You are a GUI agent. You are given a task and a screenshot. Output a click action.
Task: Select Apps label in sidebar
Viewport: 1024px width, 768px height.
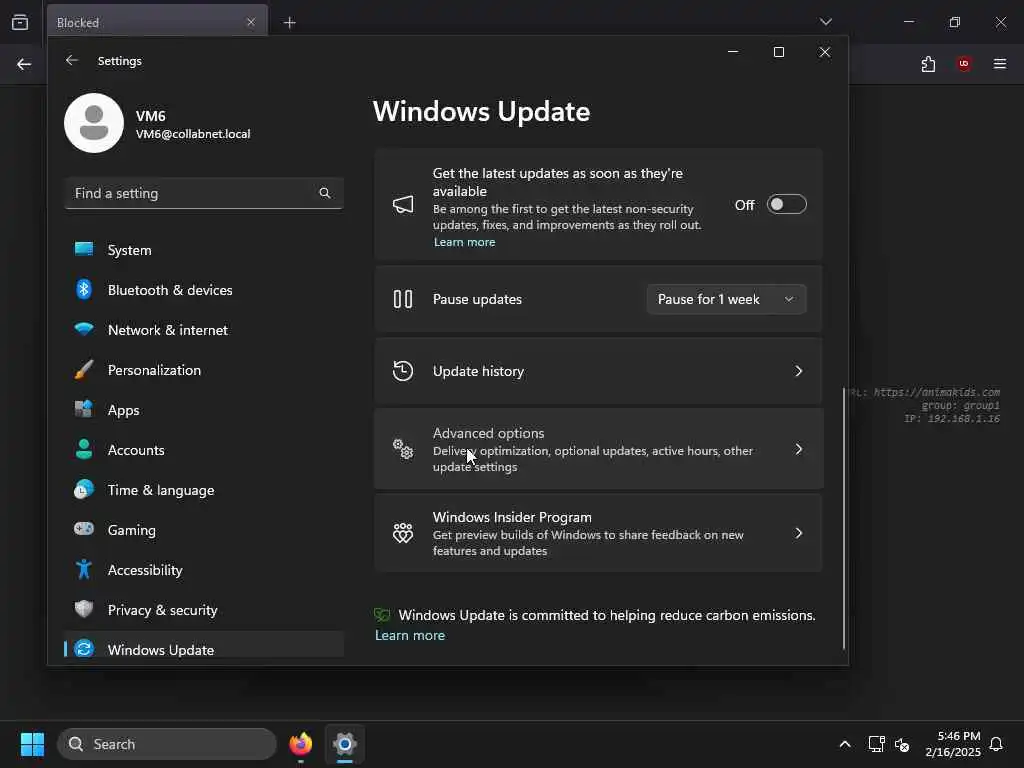(123, 410)
